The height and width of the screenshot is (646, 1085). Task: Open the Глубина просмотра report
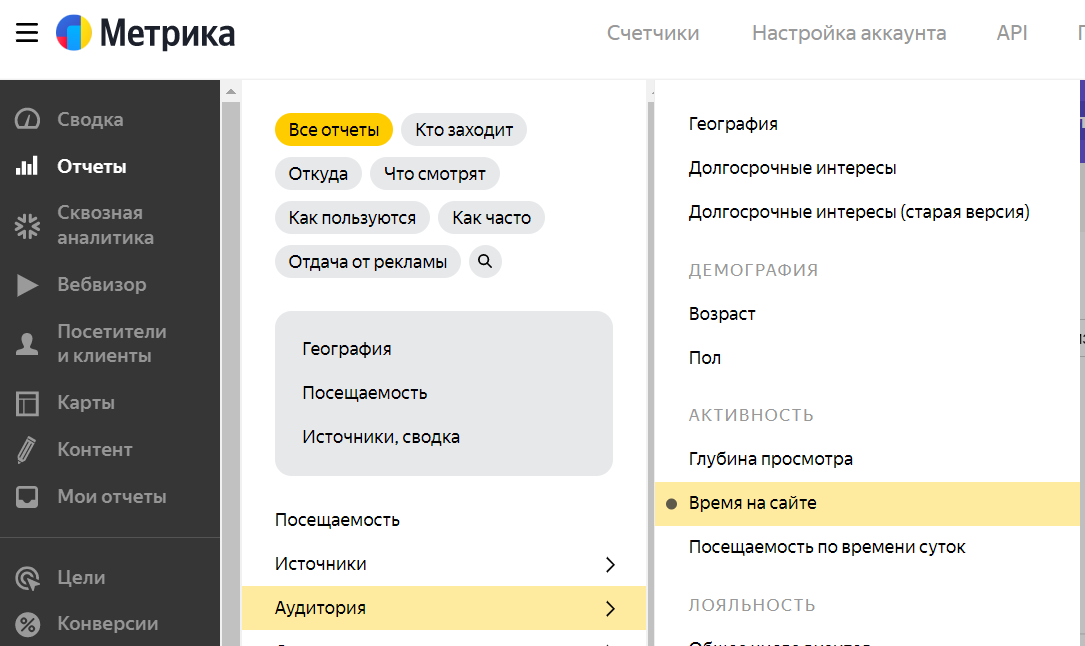pyautogui.click(x=771, y=459)
